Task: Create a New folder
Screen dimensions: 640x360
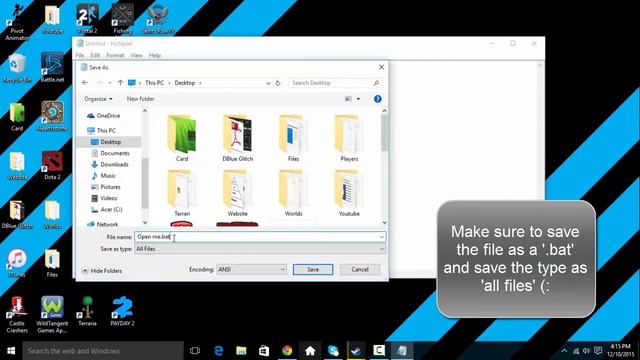Action: (140, 99)
